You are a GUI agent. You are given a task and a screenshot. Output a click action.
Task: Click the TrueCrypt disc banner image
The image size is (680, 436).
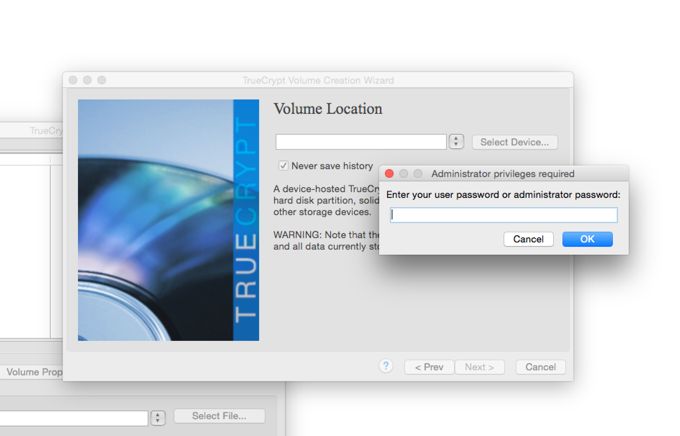168,220
